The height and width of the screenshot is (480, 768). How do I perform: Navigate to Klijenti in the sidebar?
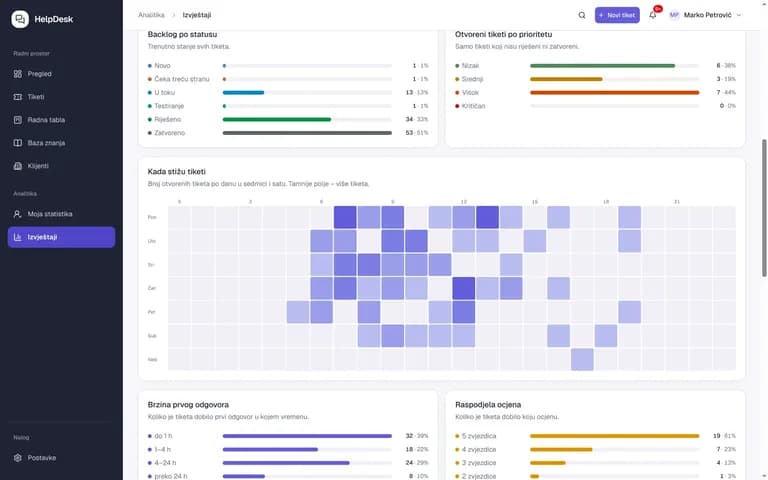click(x=61, y=166)
